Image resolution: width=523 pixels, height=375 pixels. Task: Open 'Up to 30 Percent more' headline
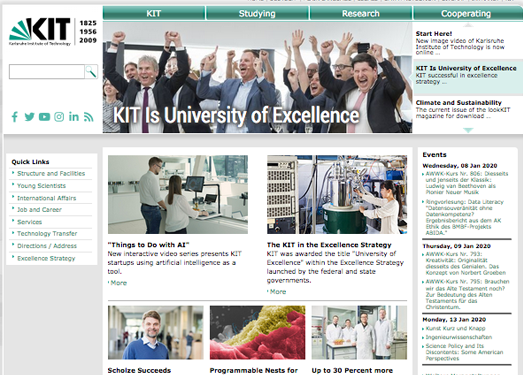[352, 370]
